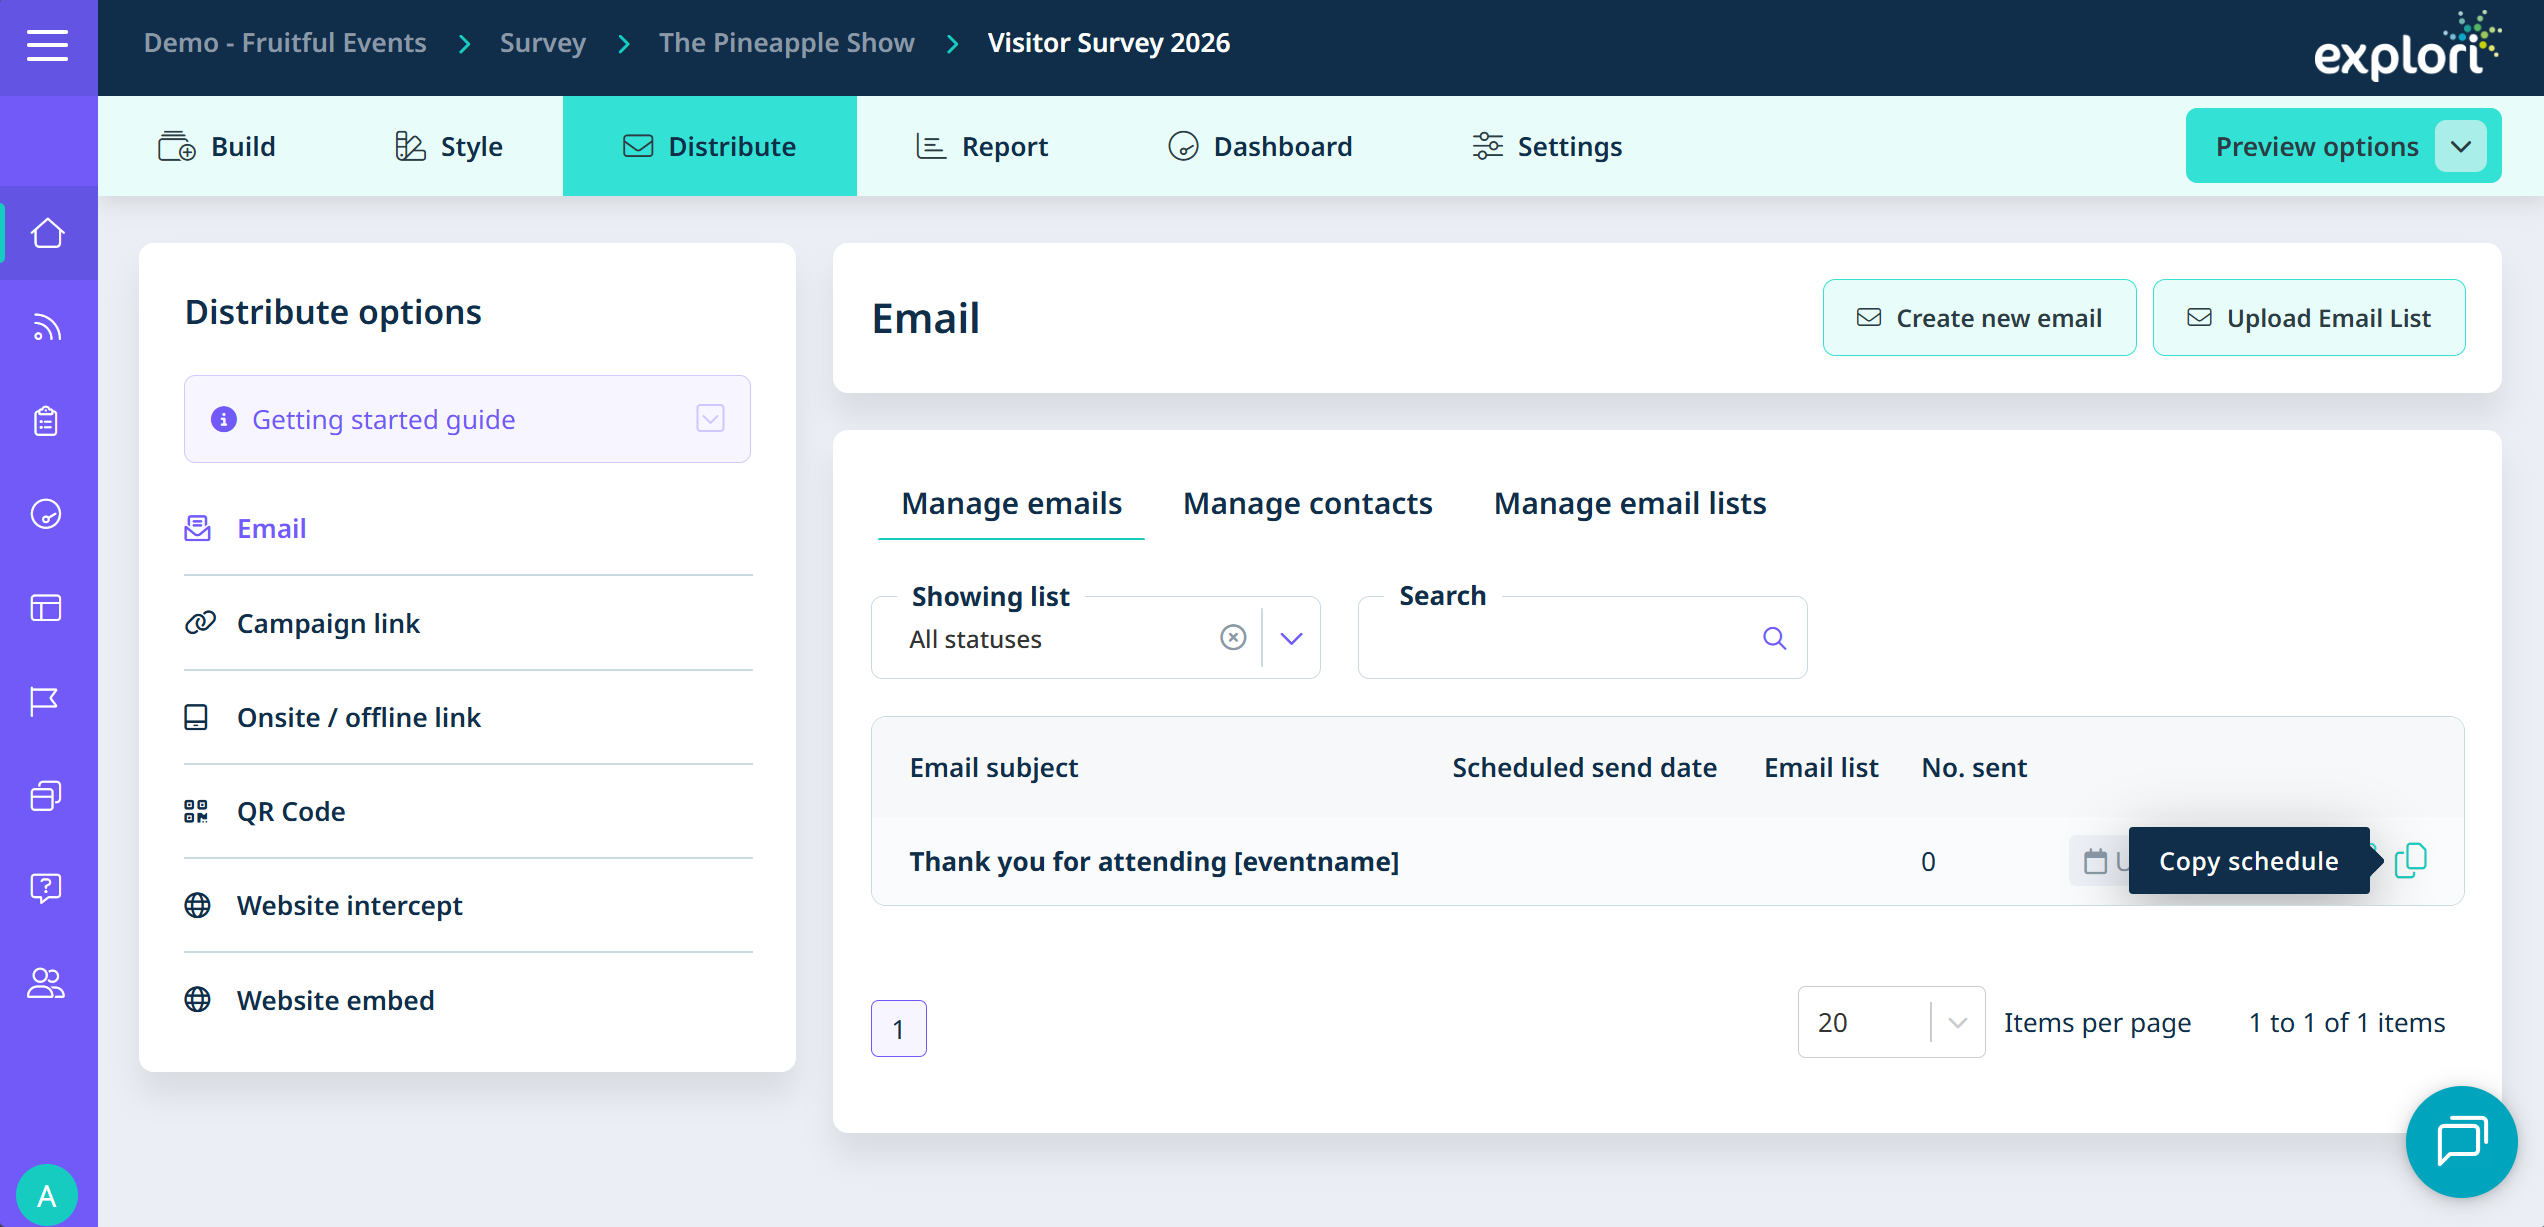Click the home icon in sidebar

[47, 234]
